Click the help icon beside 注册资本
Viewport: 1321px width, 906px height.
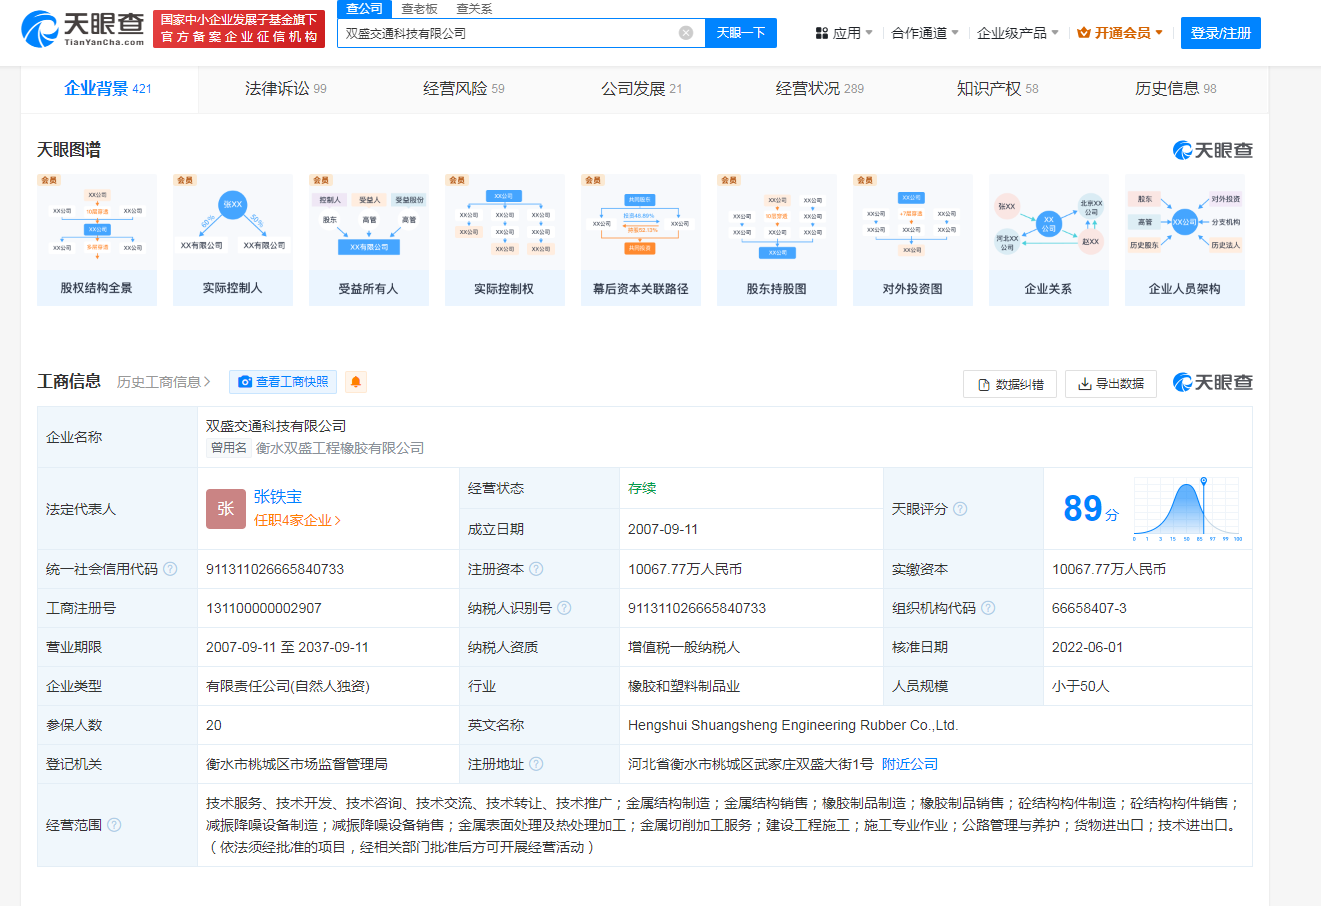pos(536,569)
